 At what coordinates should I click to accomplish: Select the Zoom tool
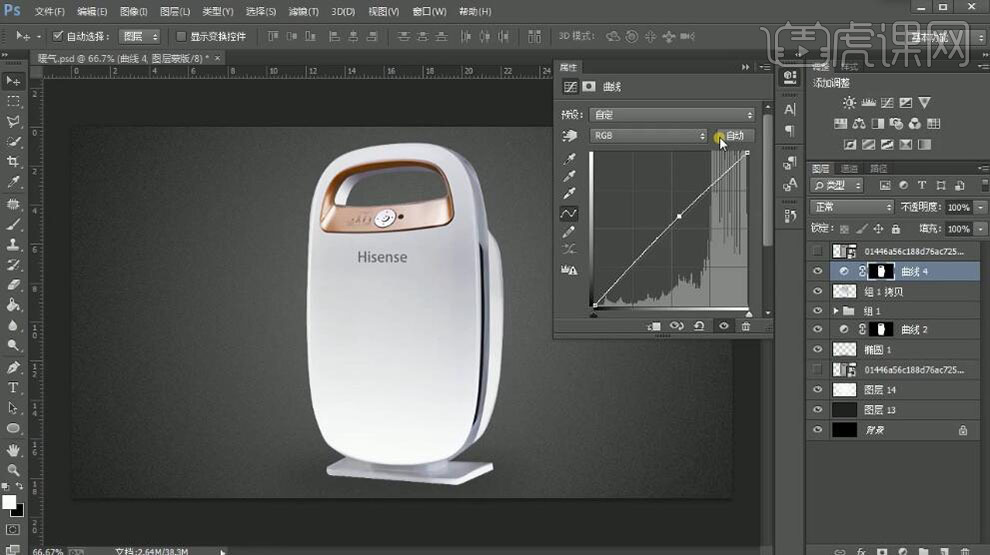[x=13, y=470]
